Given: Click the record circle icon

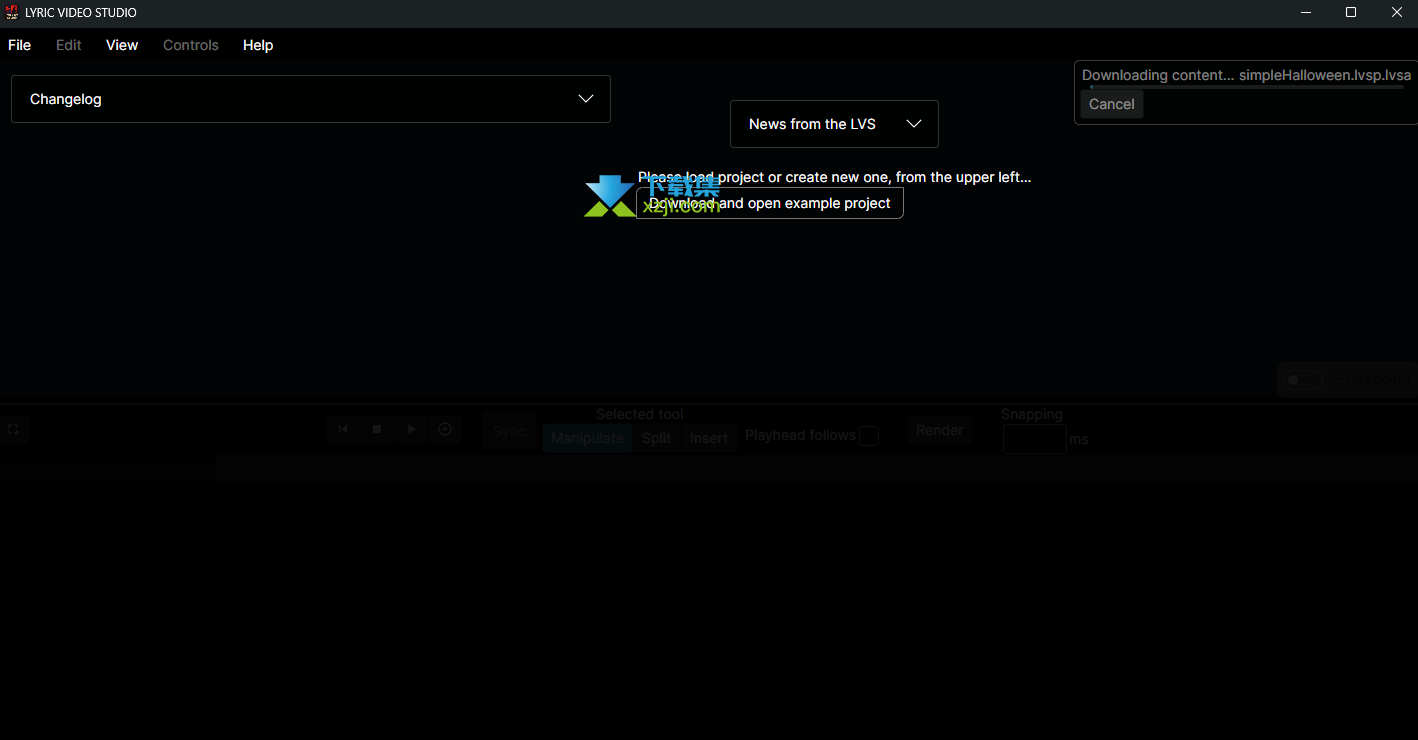Looking at the screenshot, I should 445,429.
